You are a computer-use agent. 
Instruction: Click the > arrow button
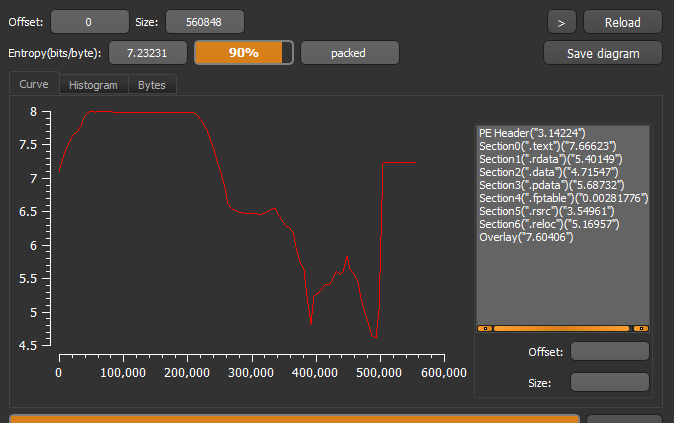[x=561, y=22]
